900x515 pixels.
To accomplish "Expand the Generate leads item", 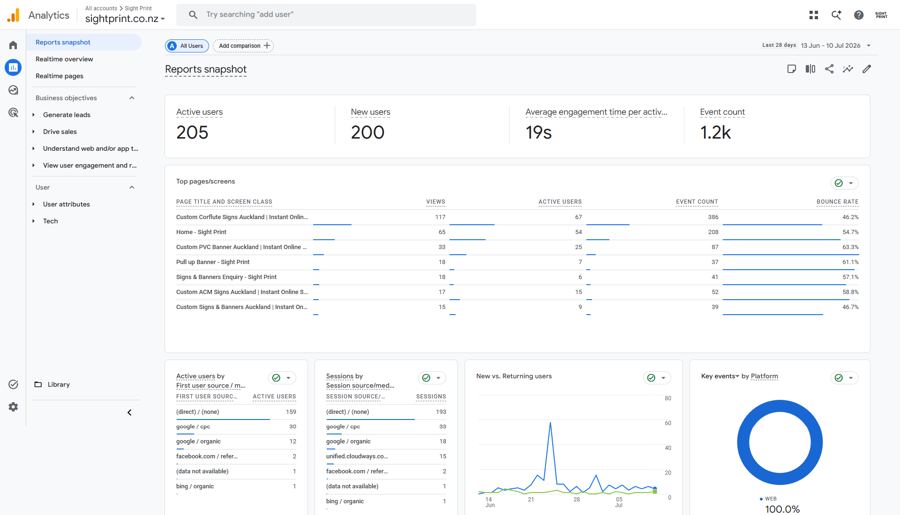I will [33, 115].
